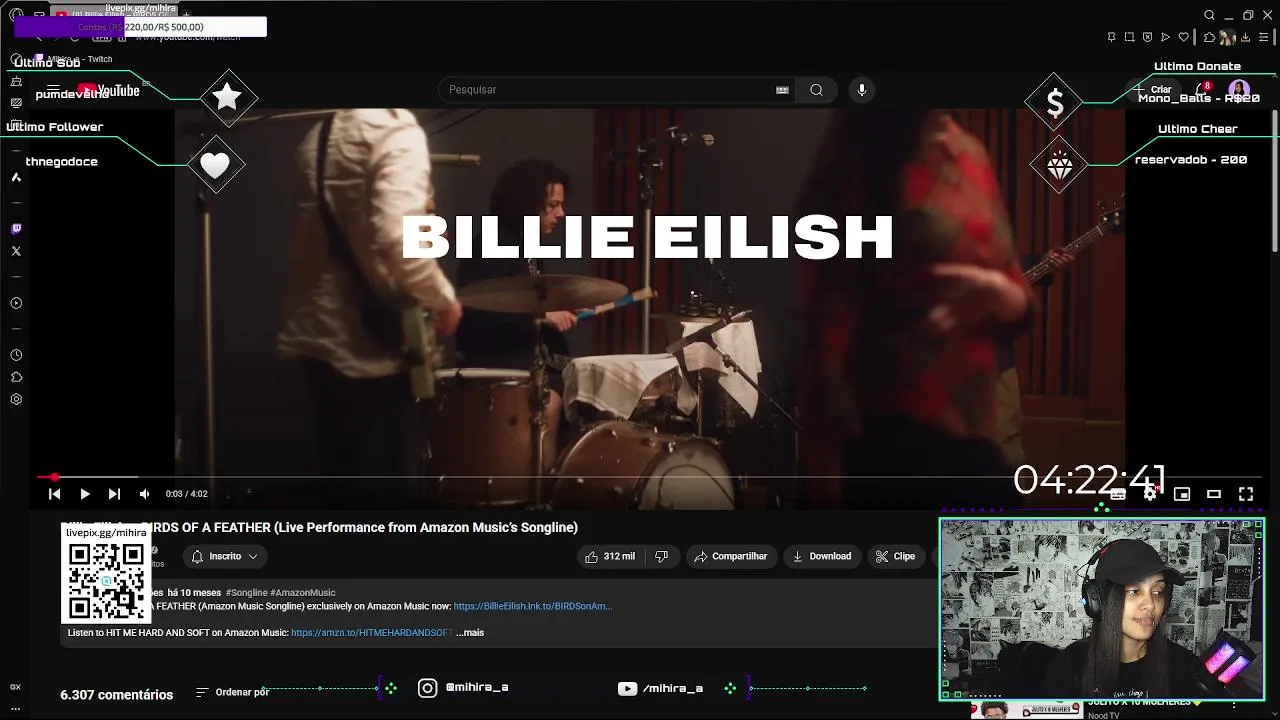Expand description with ...mais
Screen dimensions: 1280x720
[470, 632]
